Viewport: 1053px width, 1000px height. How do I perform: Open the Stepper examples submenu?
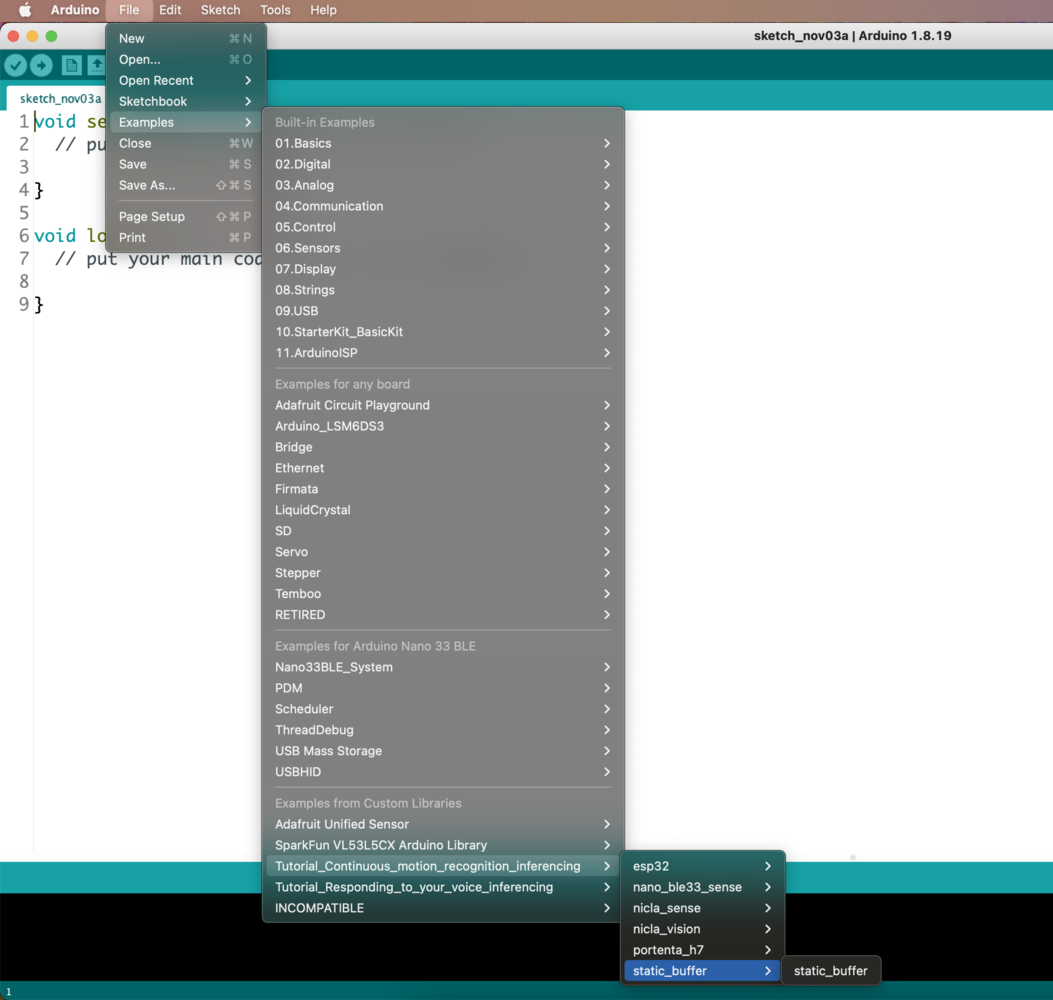[443, 572]
